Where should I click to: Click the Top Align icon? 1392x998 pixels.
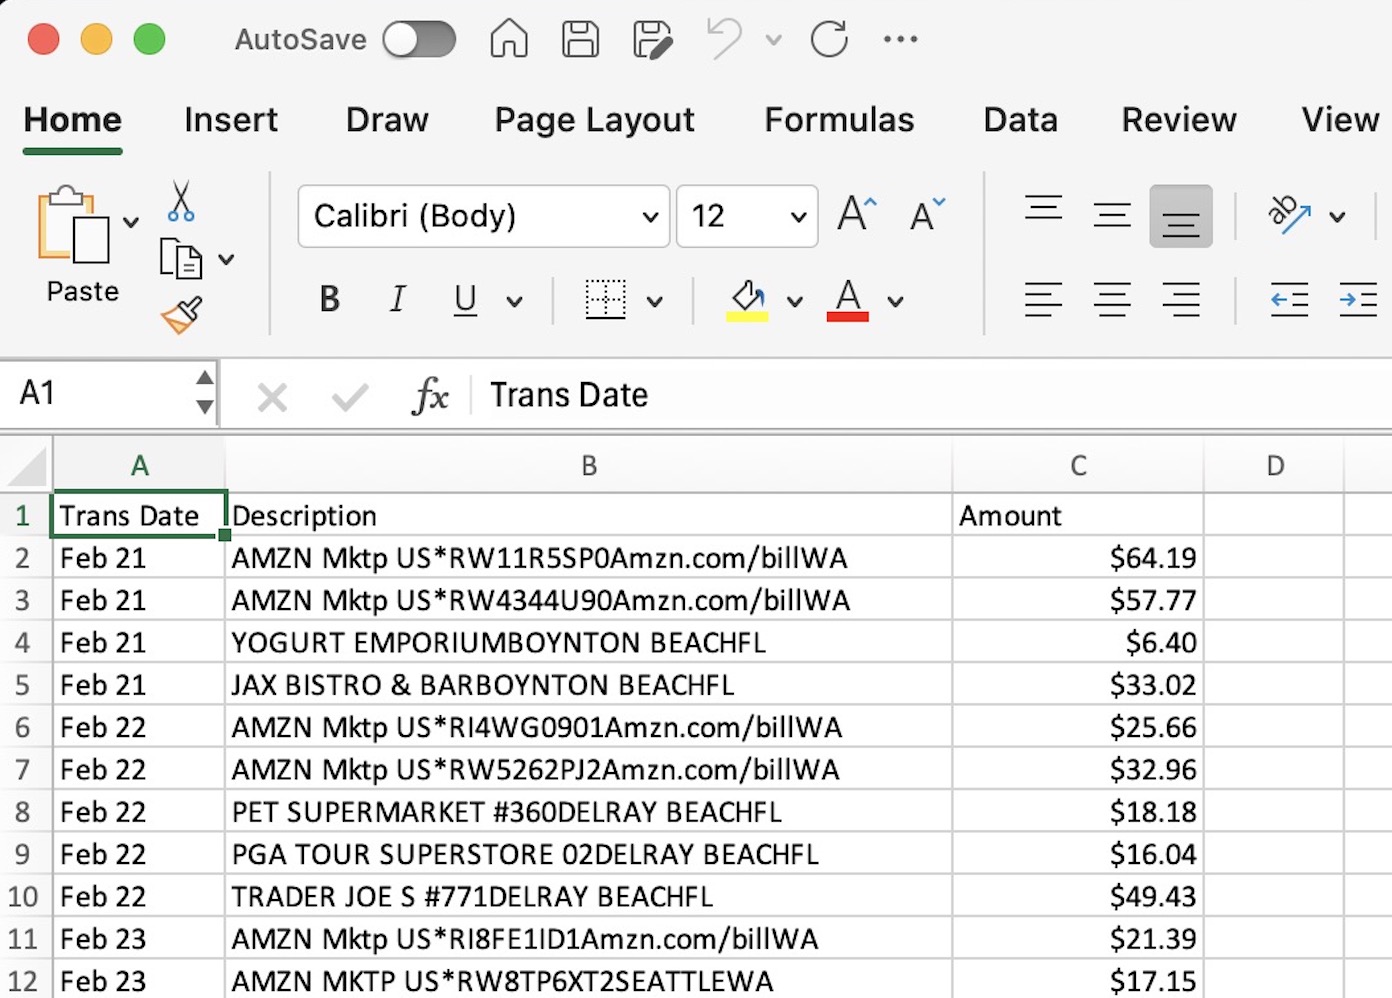click(1043, 209)
